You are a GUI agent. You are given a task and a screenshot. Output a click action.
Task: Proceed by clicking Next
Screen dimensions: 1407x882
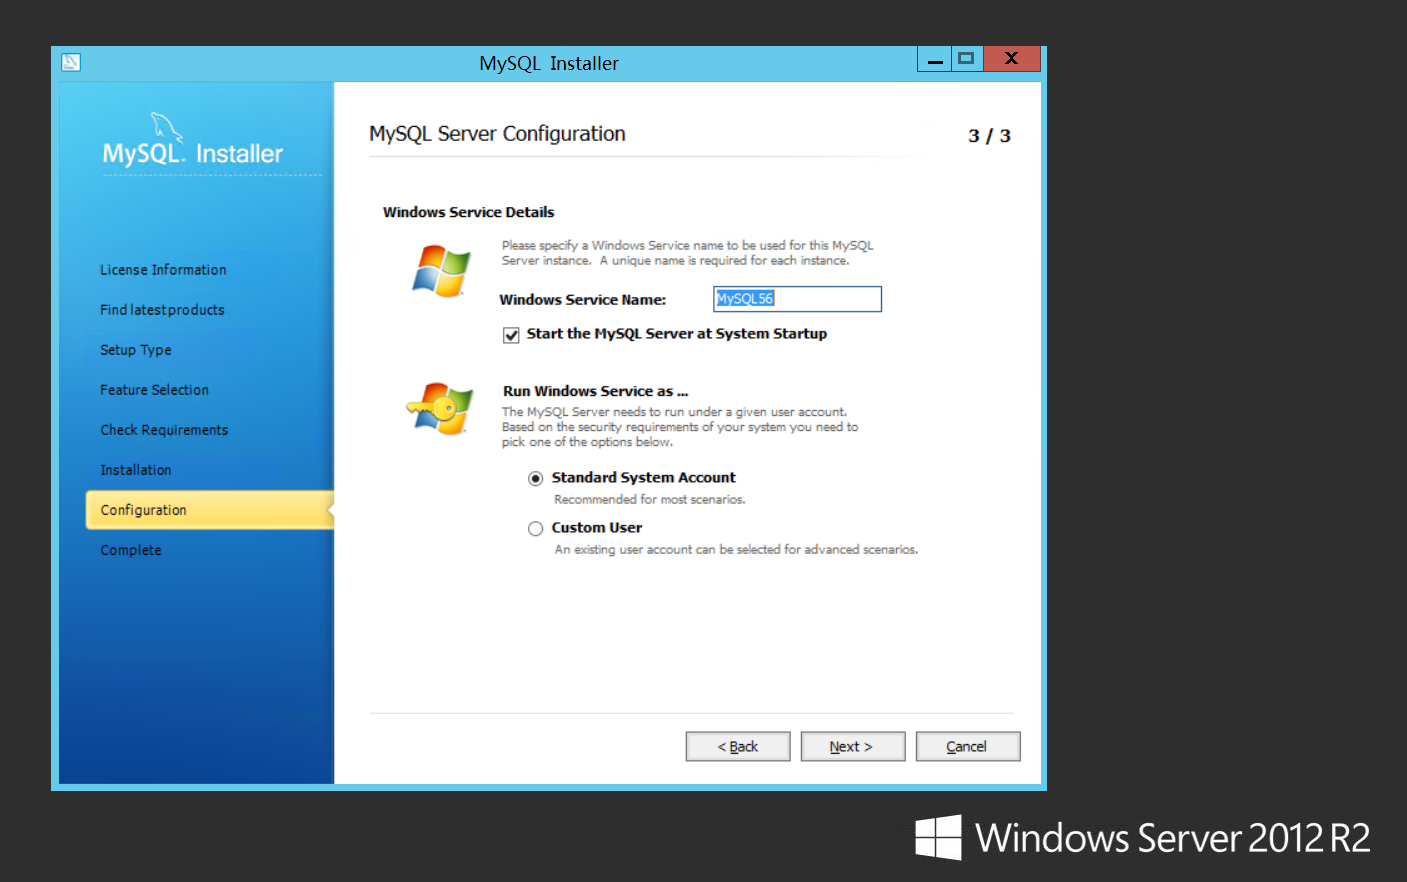[853, 747]
